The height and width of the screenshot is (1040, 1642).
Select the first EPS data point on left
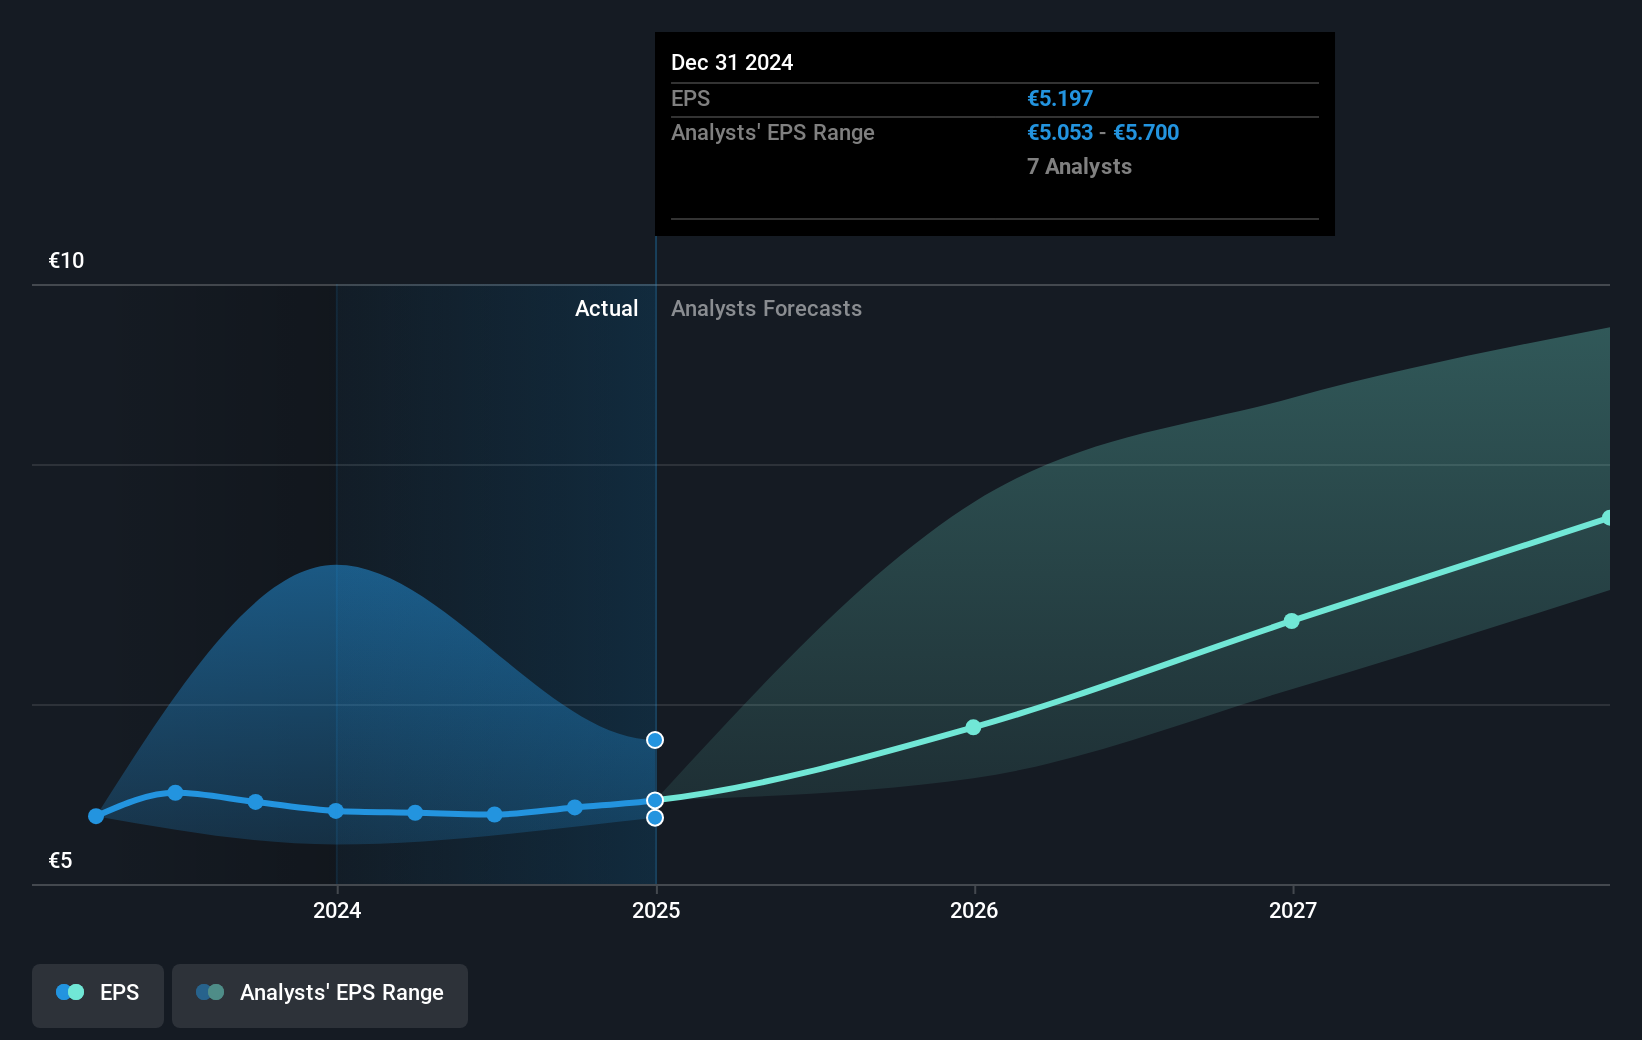[x=96, y=816]
